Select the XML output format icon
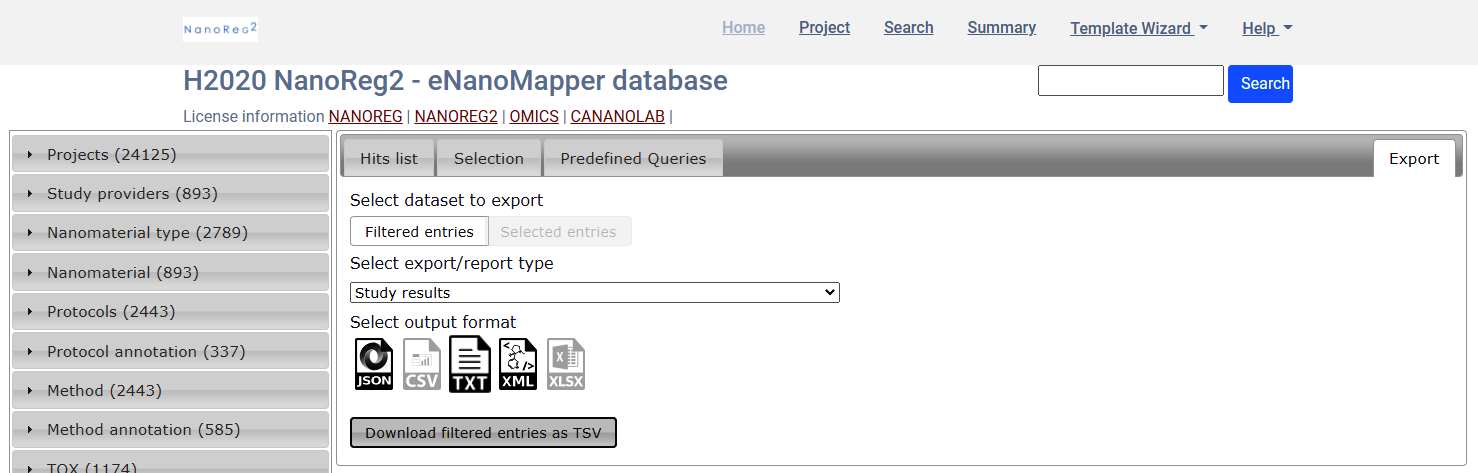The image size is (1478, 473). [518, 364]
